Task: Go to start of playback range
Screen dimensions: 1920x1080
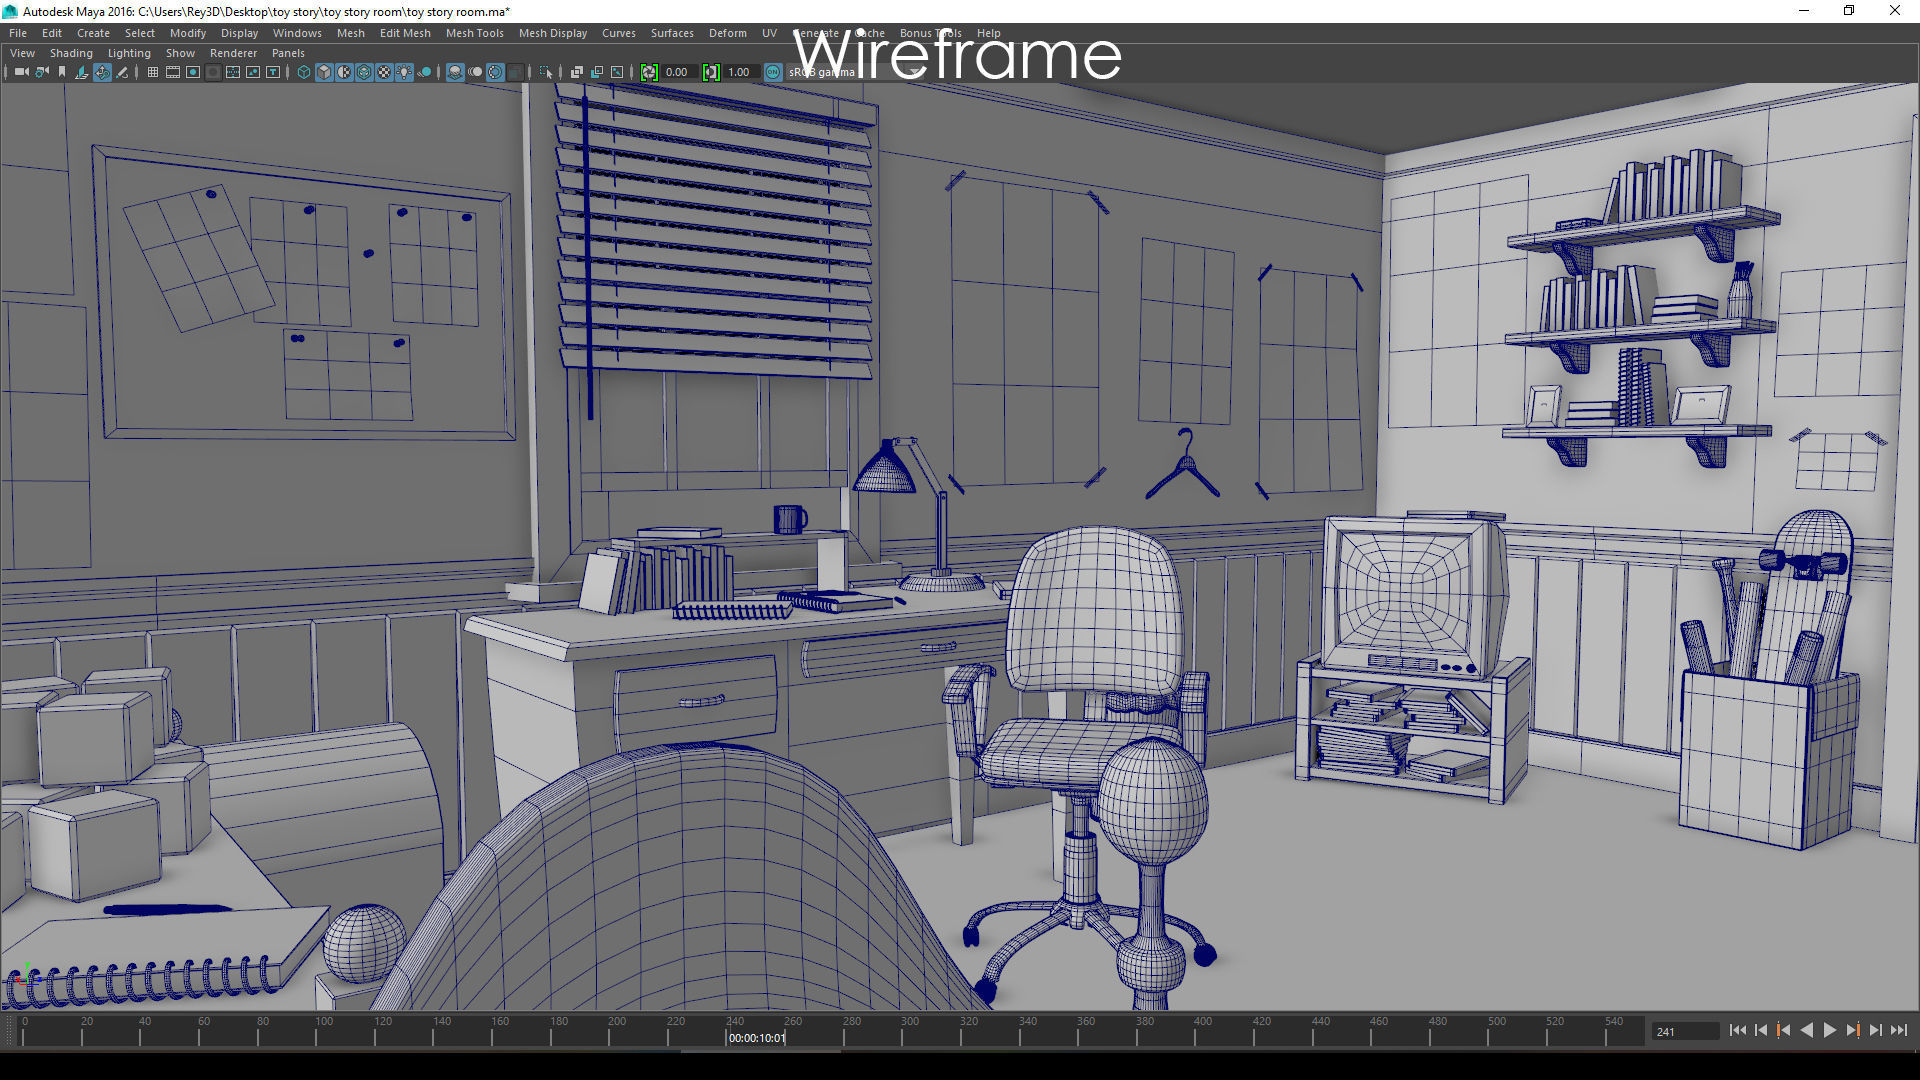Action: click(x=1737, y=1030)
